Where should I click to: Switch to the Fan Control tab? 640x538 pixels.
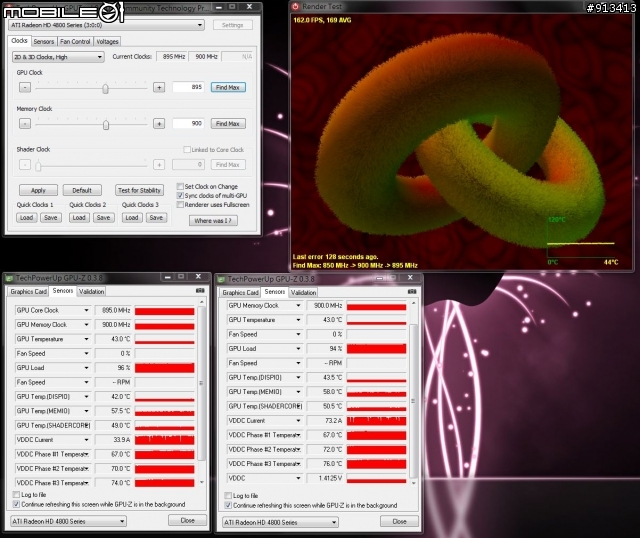click(x=75, y=42)
